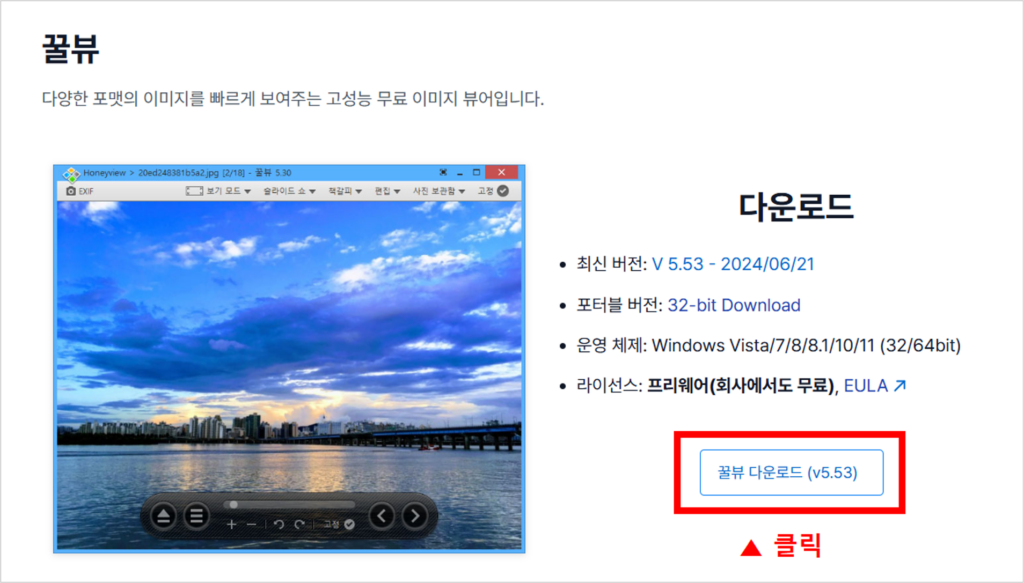Click the 다운로드 section heading
Viewport: 1024px width, 583px height.
tap(795, 207)
